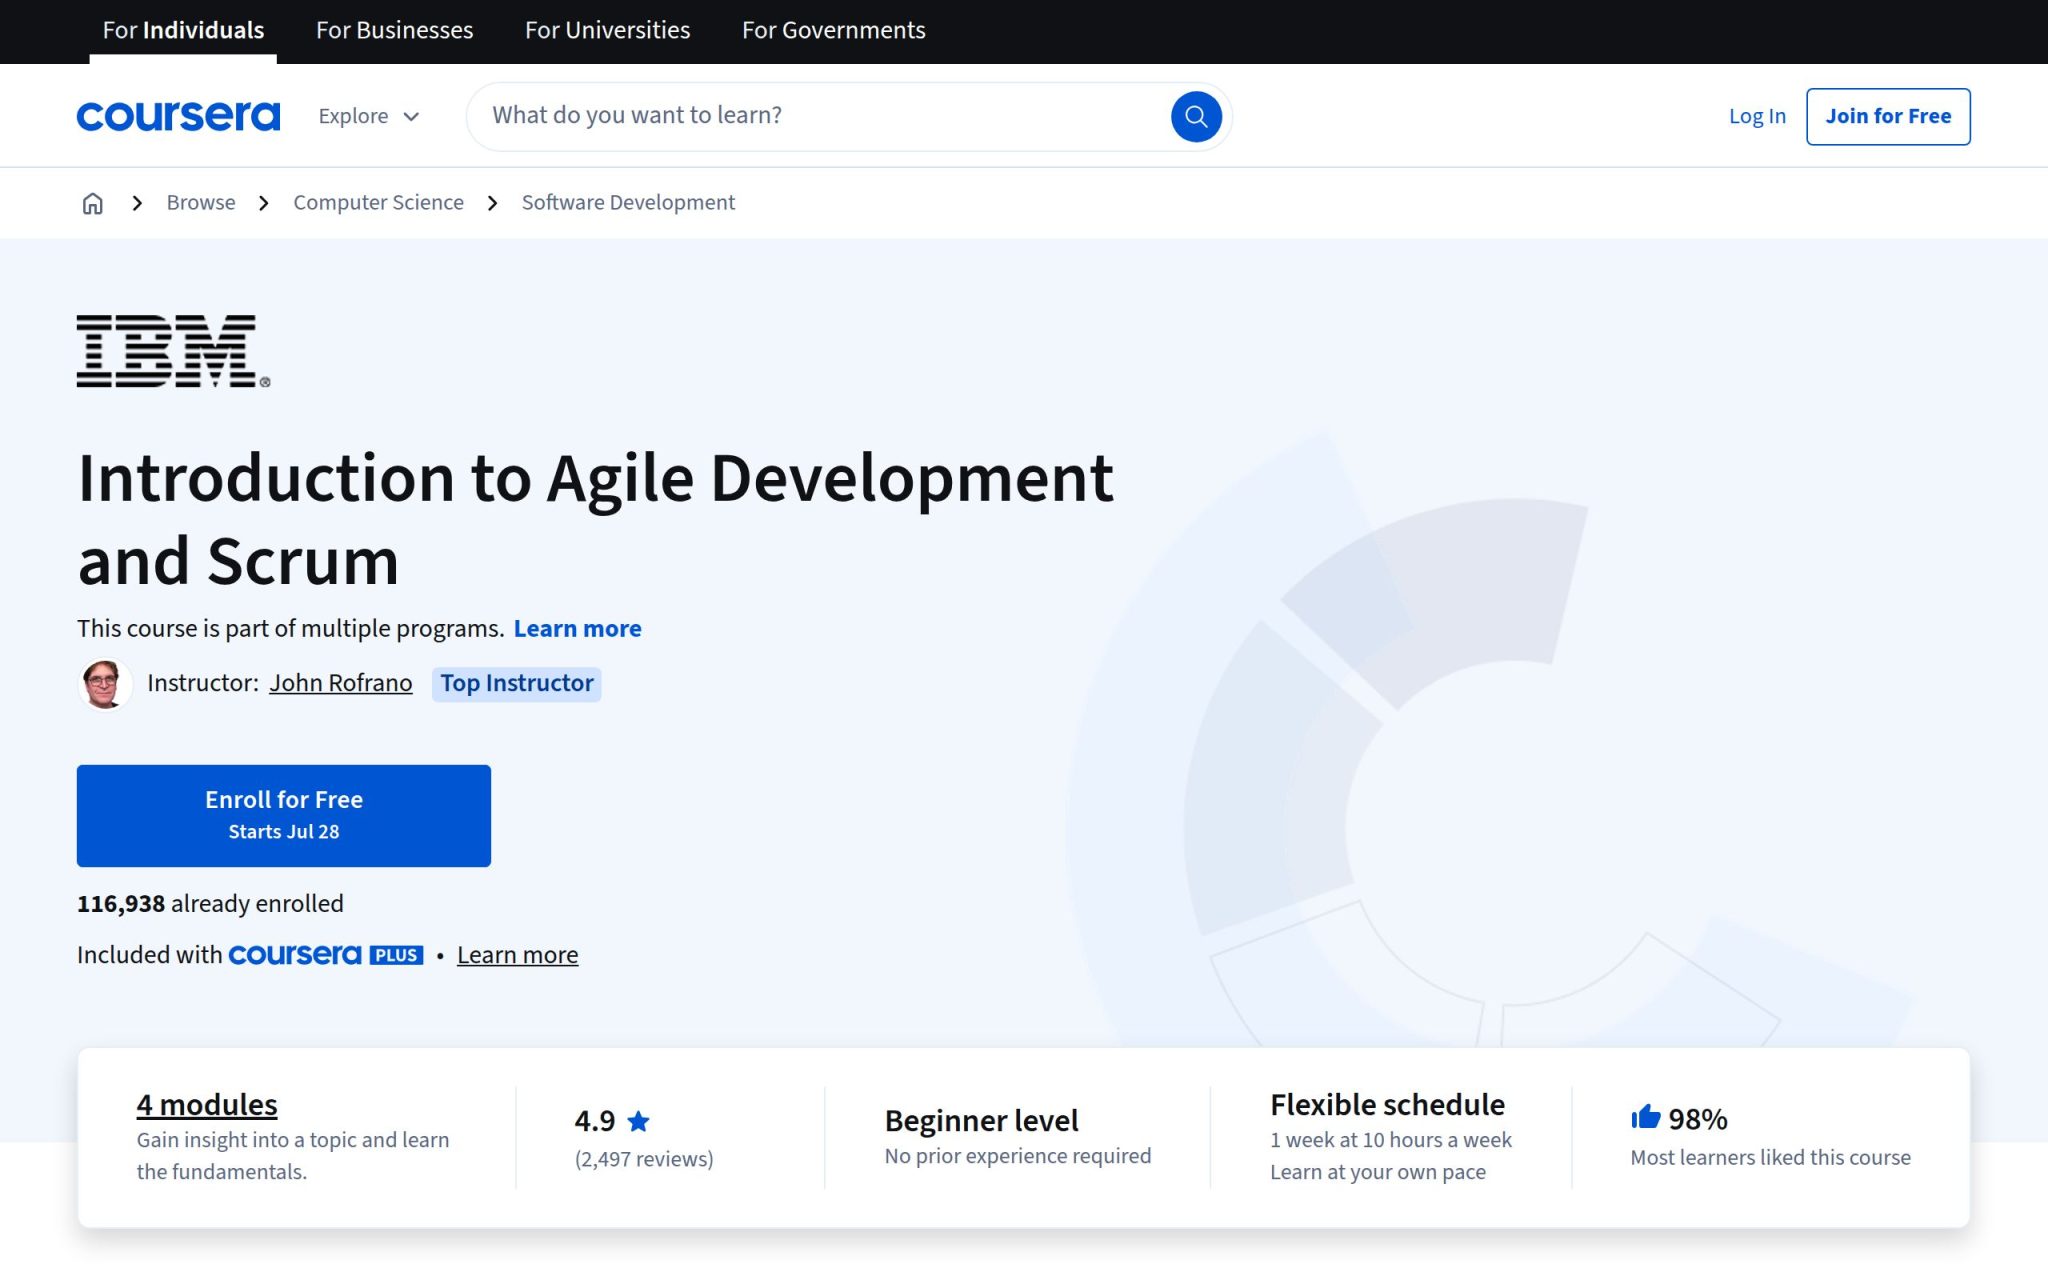The height and width of the screenshot is (1280, 2048).
Task: Open John Rofrano's instructor profile link
Action: [x=340, y=683]
